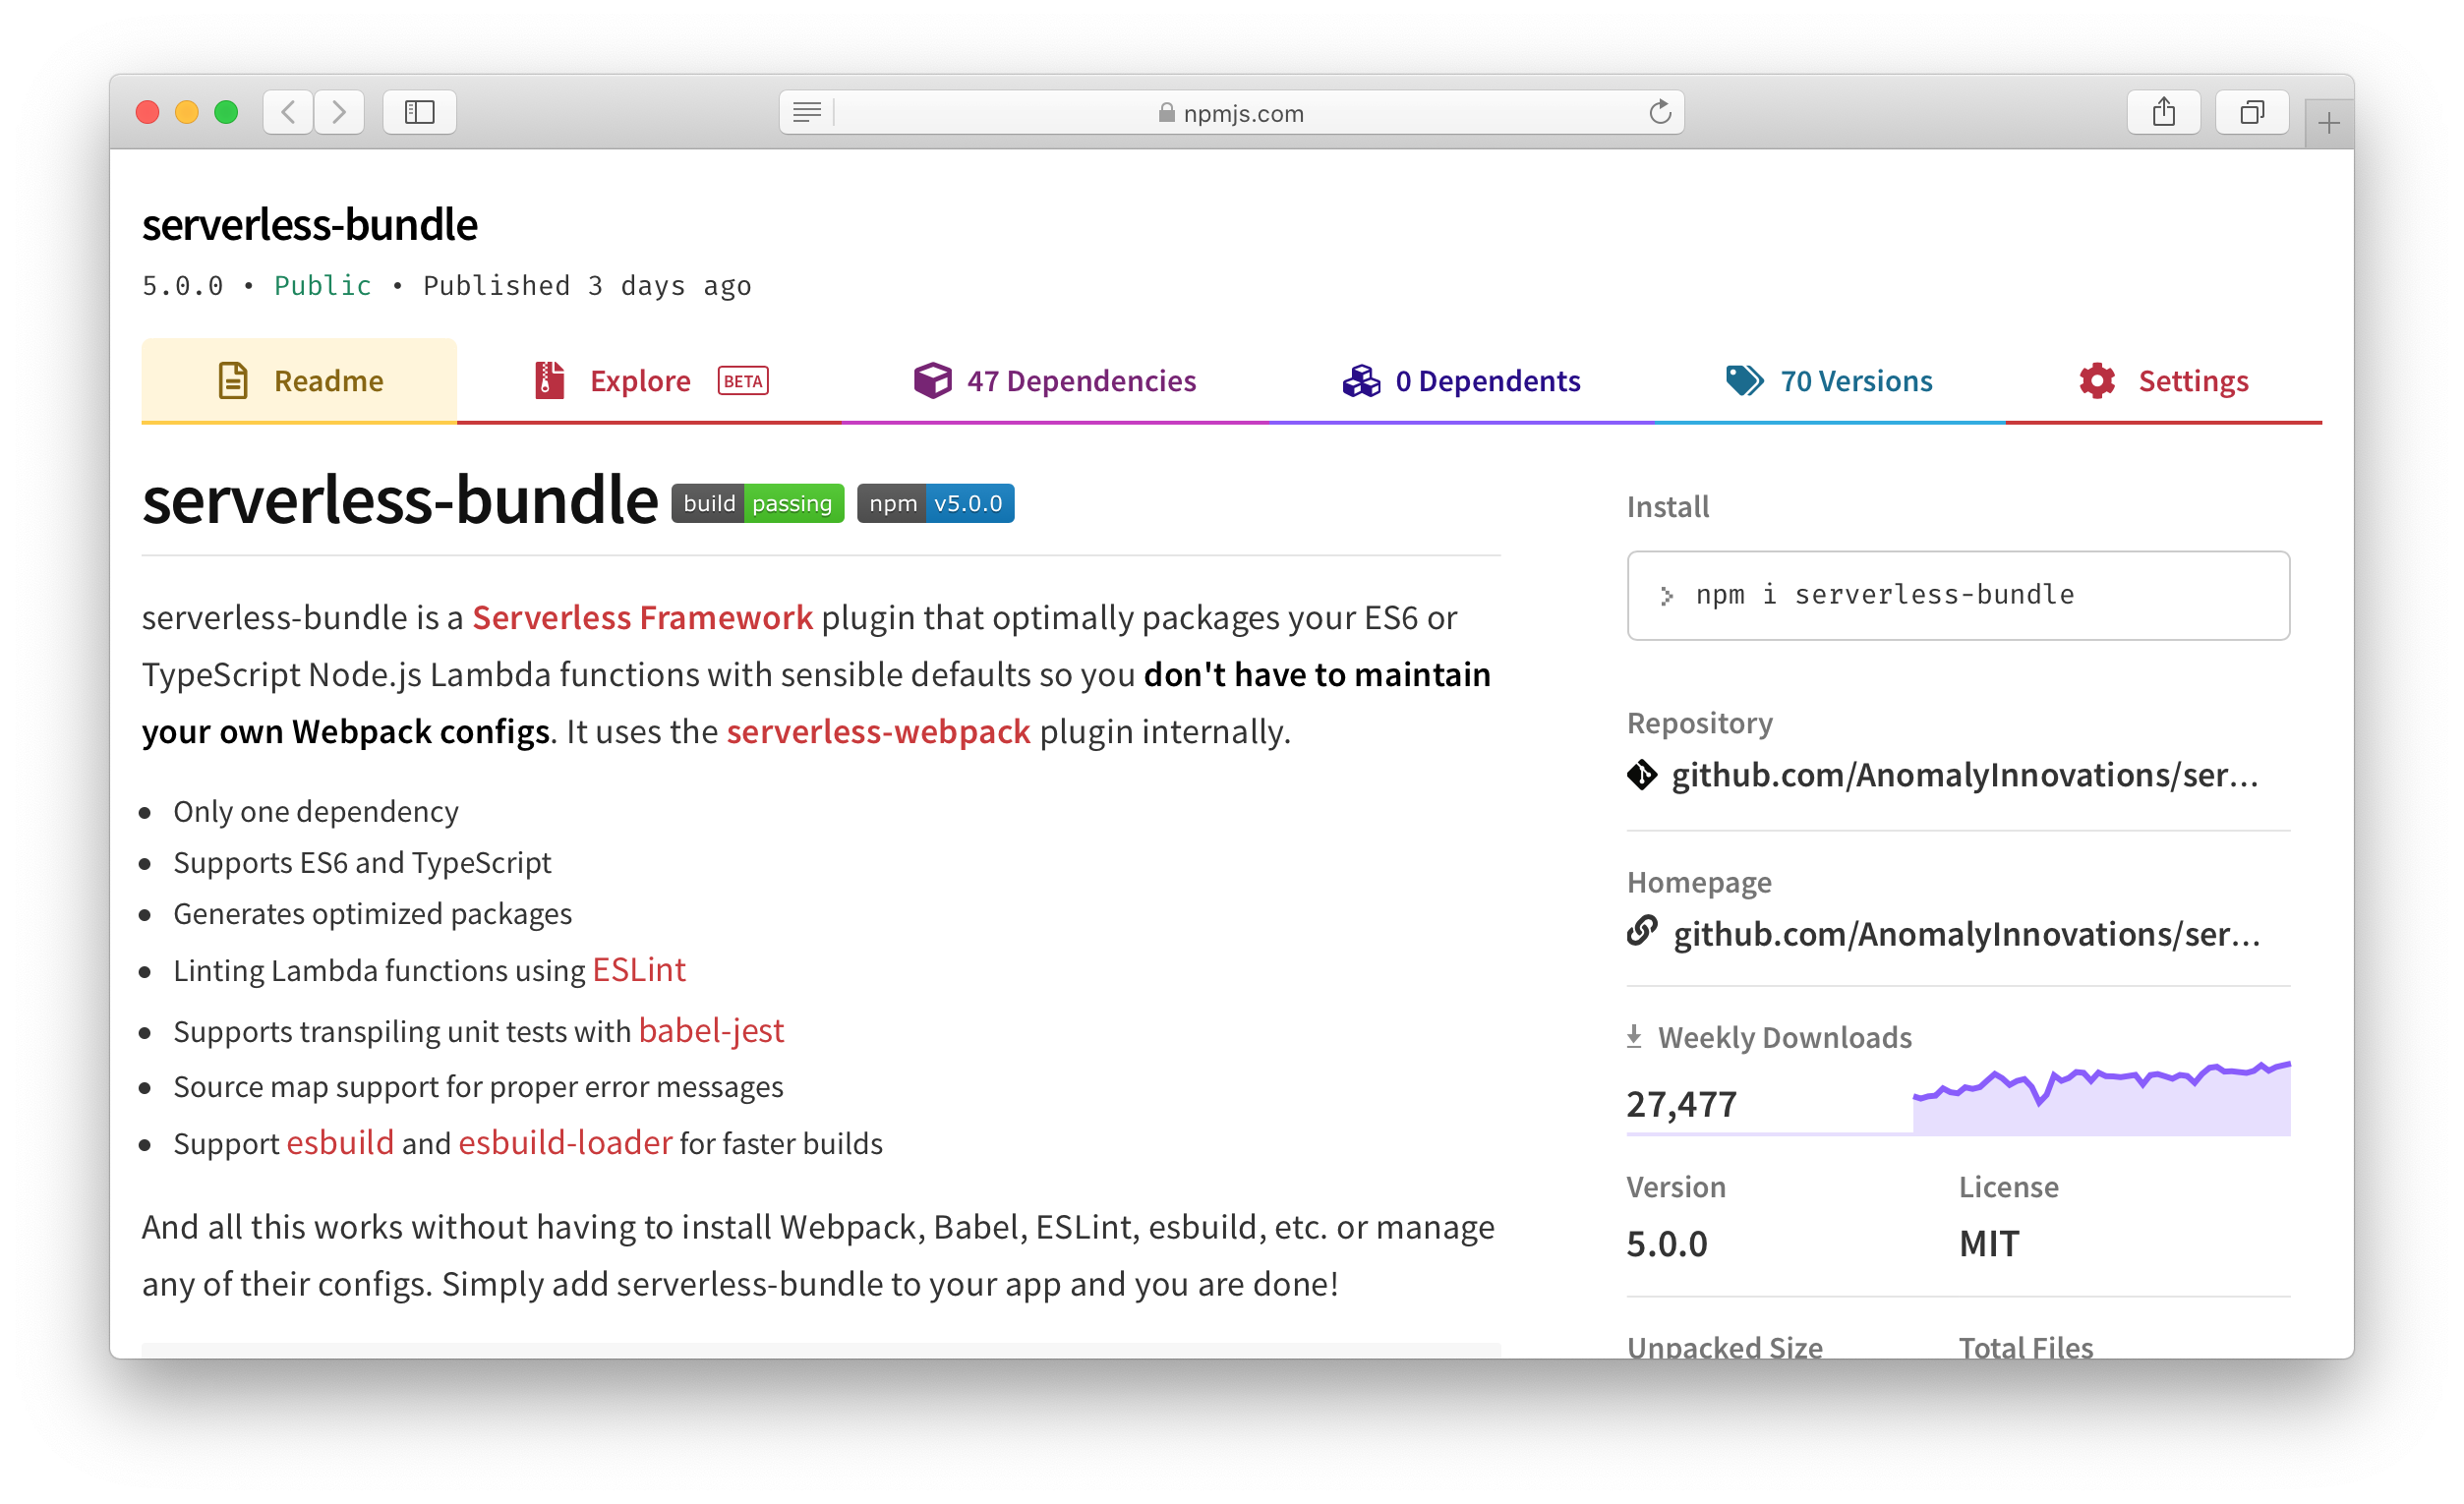The height and width of the screenshot is (1504, 2464).
Task: Click the Safari forward arrow button
Action: [339, 112]
